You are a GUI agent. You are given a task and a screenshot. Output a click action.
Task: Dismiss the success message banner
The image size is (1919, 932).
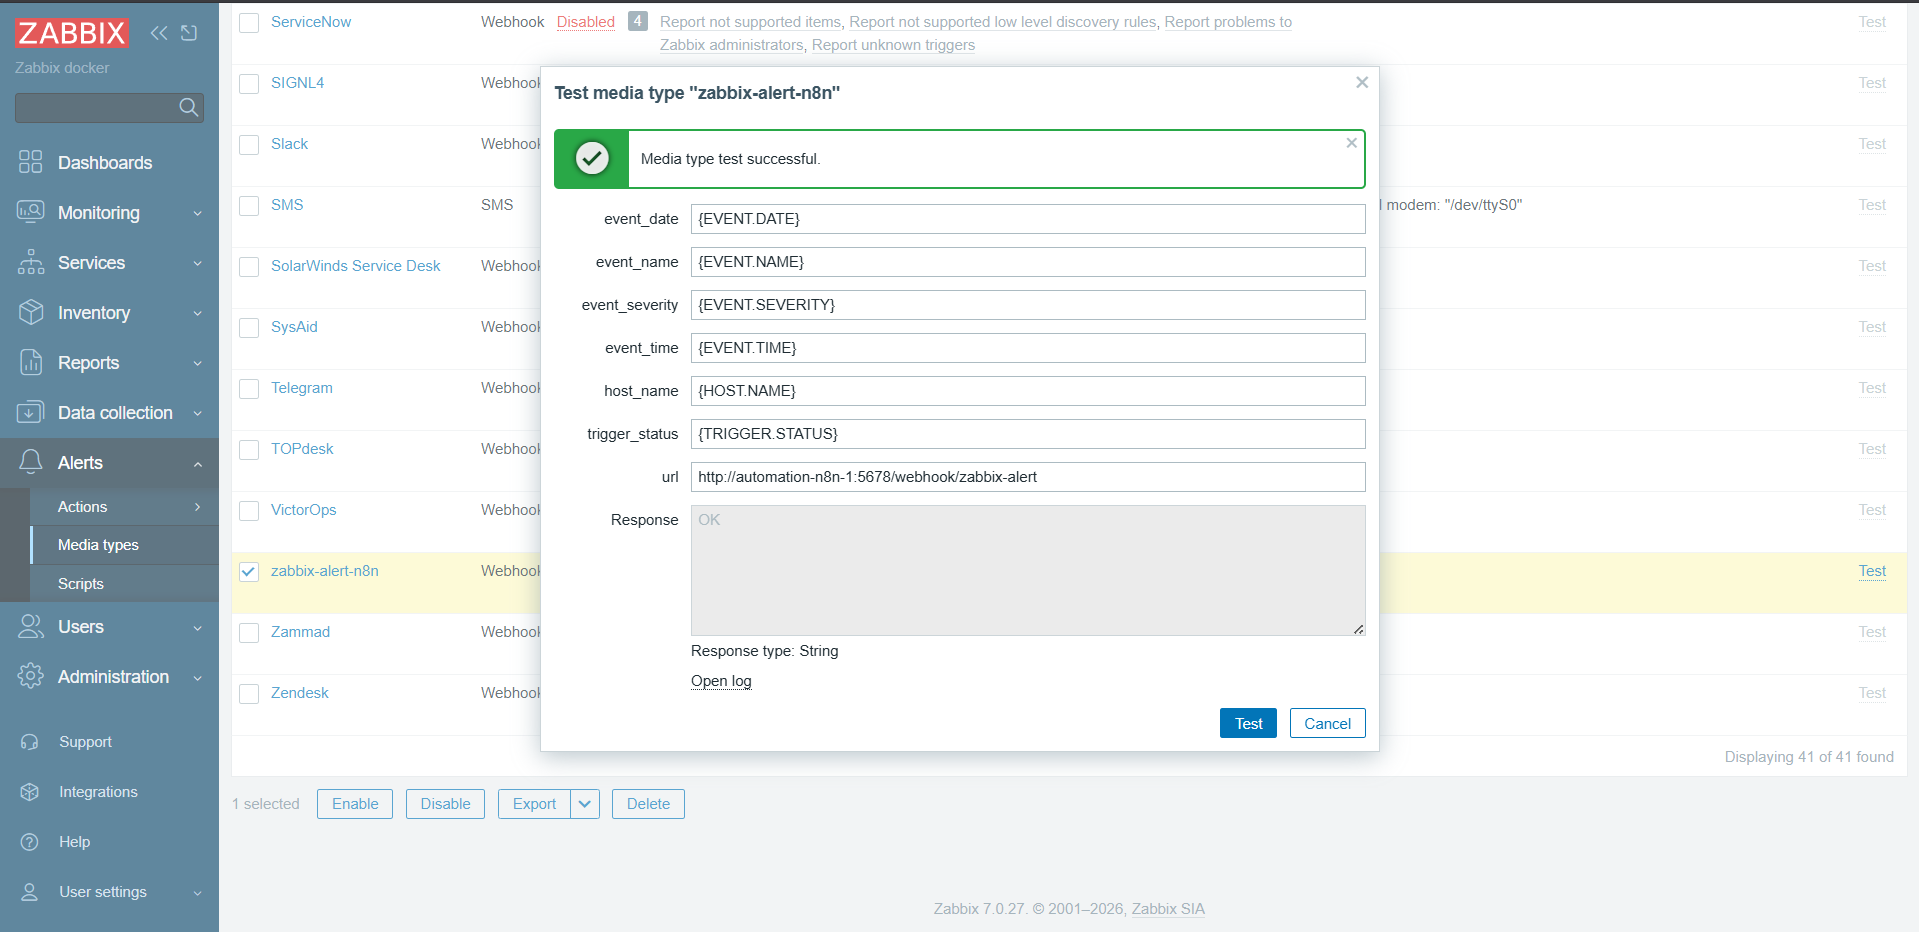tap(1351, 143)
